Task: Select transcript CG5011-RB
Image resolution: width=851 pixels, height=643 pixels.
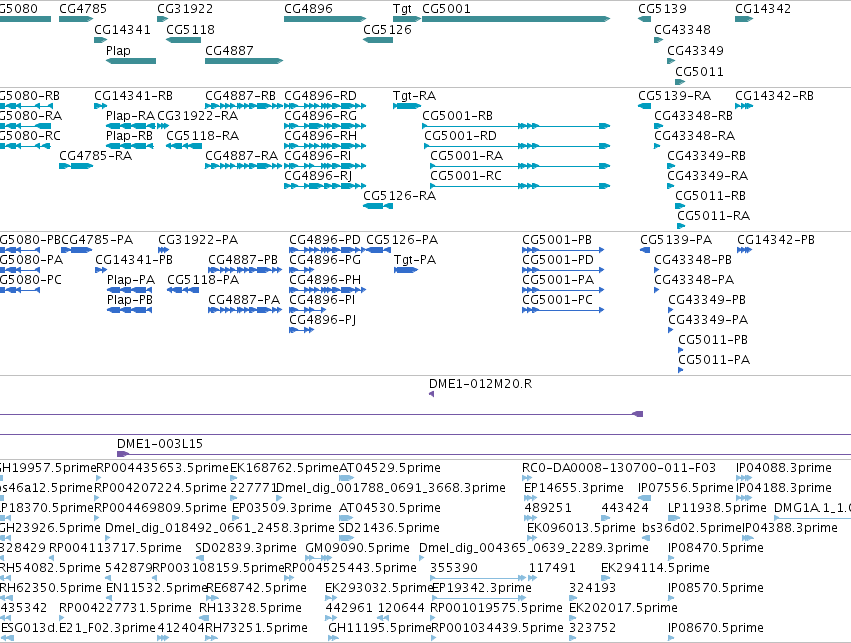Action: click(x=680, y=206)
